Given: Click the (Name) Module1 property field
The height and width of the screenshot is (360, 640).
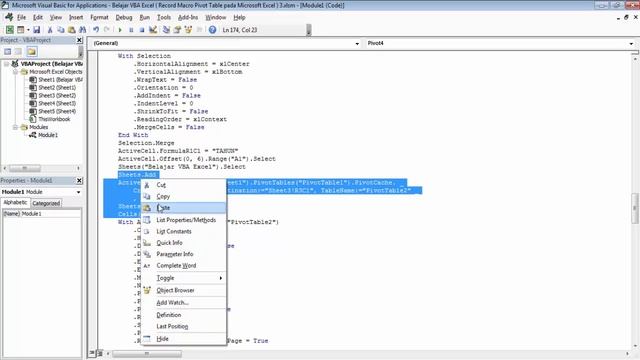Looking at the screenshot, I should coord(41,214).
